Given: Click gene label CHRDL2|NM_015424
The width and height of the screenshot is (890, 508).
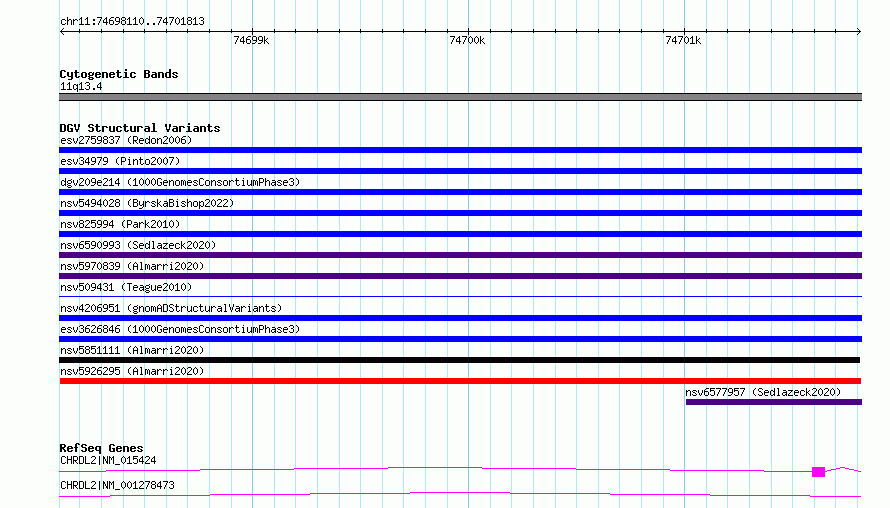Looking at the screenshot, I should [108, 460].
